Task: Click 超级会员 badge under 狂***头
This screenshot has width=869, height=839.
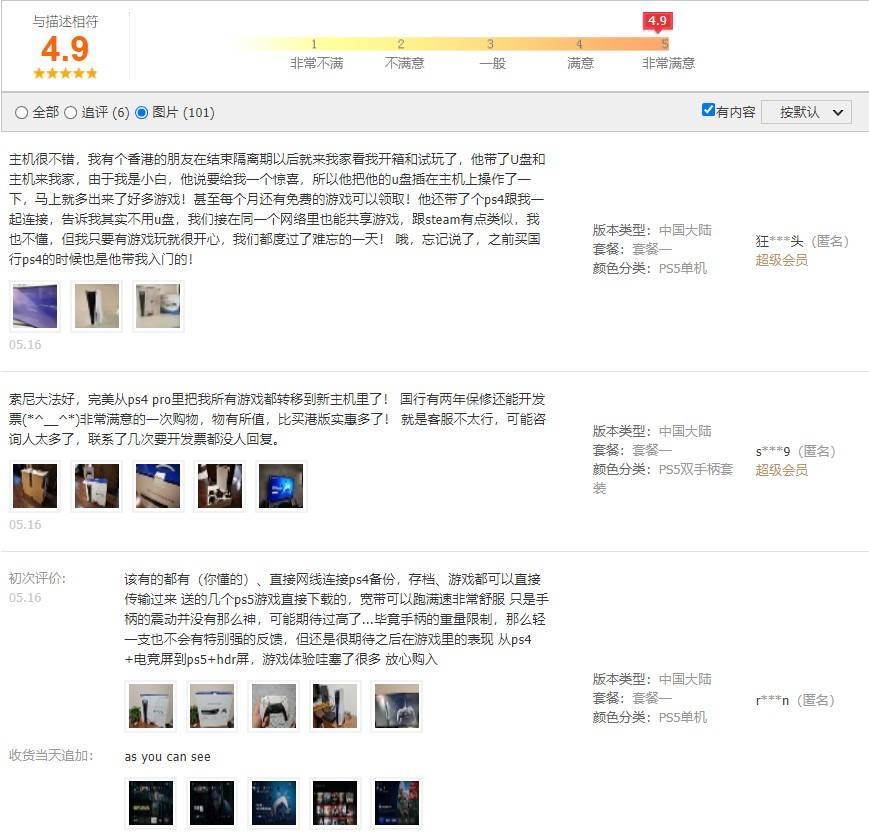Action: click(x=781, y=260)
